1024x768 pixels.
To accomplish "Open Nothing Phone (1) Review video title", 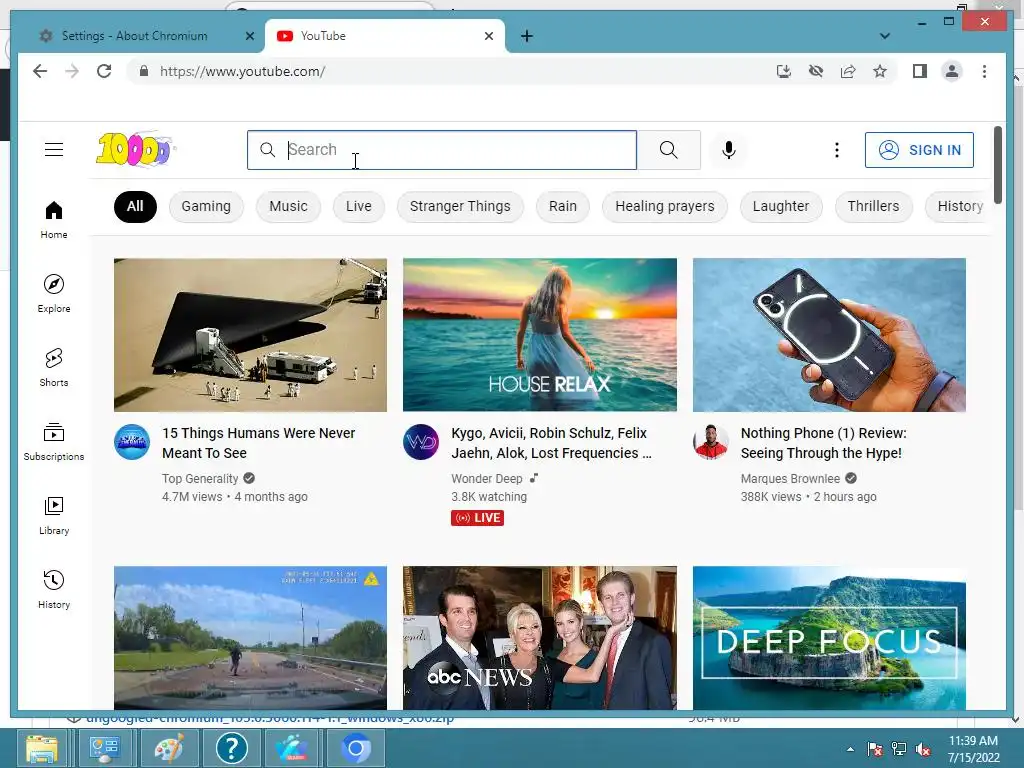I will point(824,443).
